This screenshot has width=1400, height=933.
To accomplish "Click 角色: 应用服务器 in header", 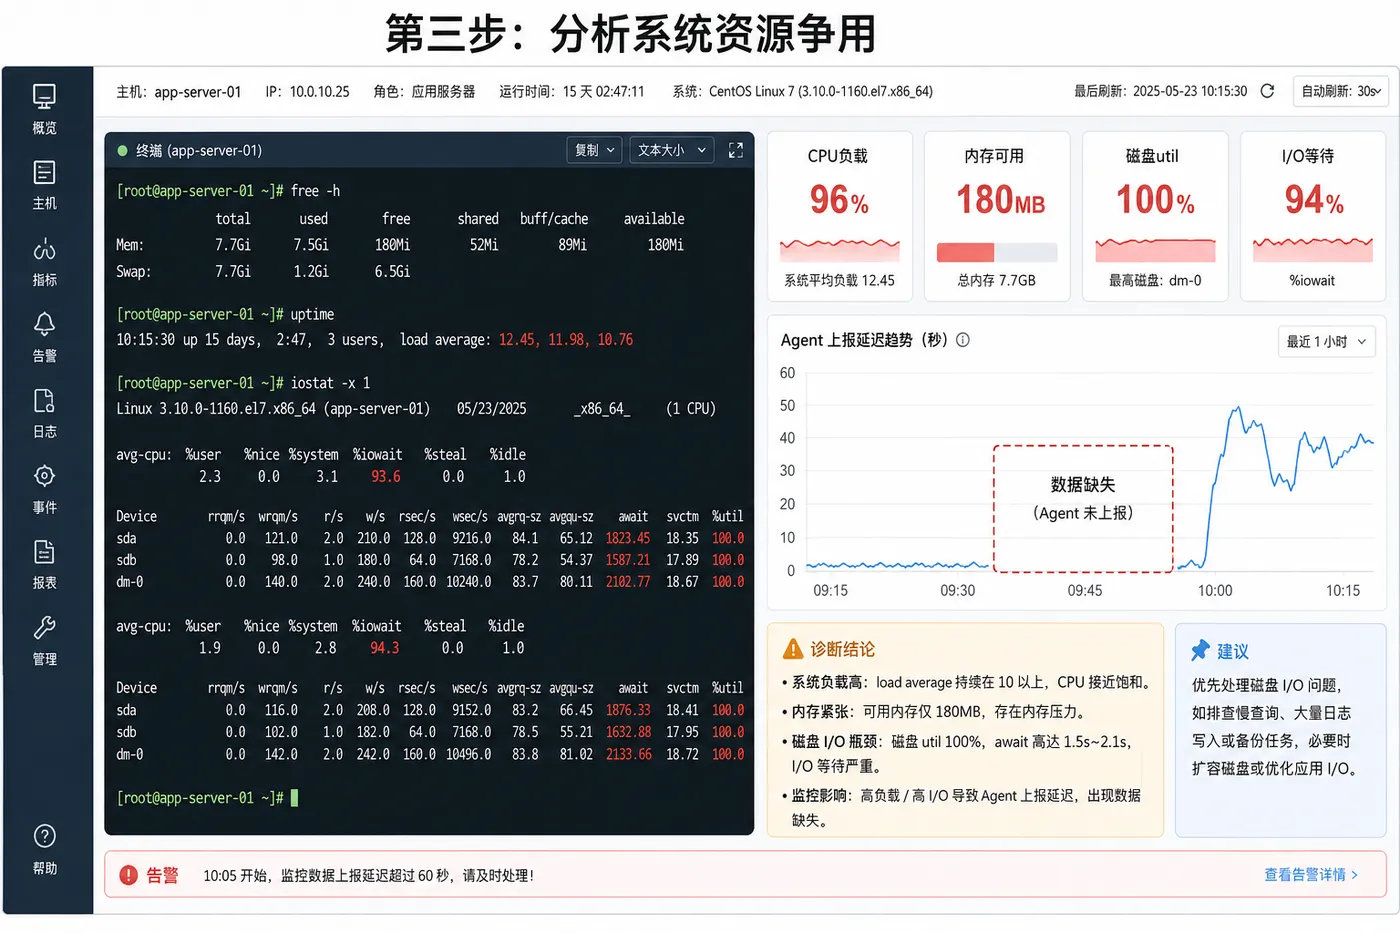I will click(x=424, y=92).
